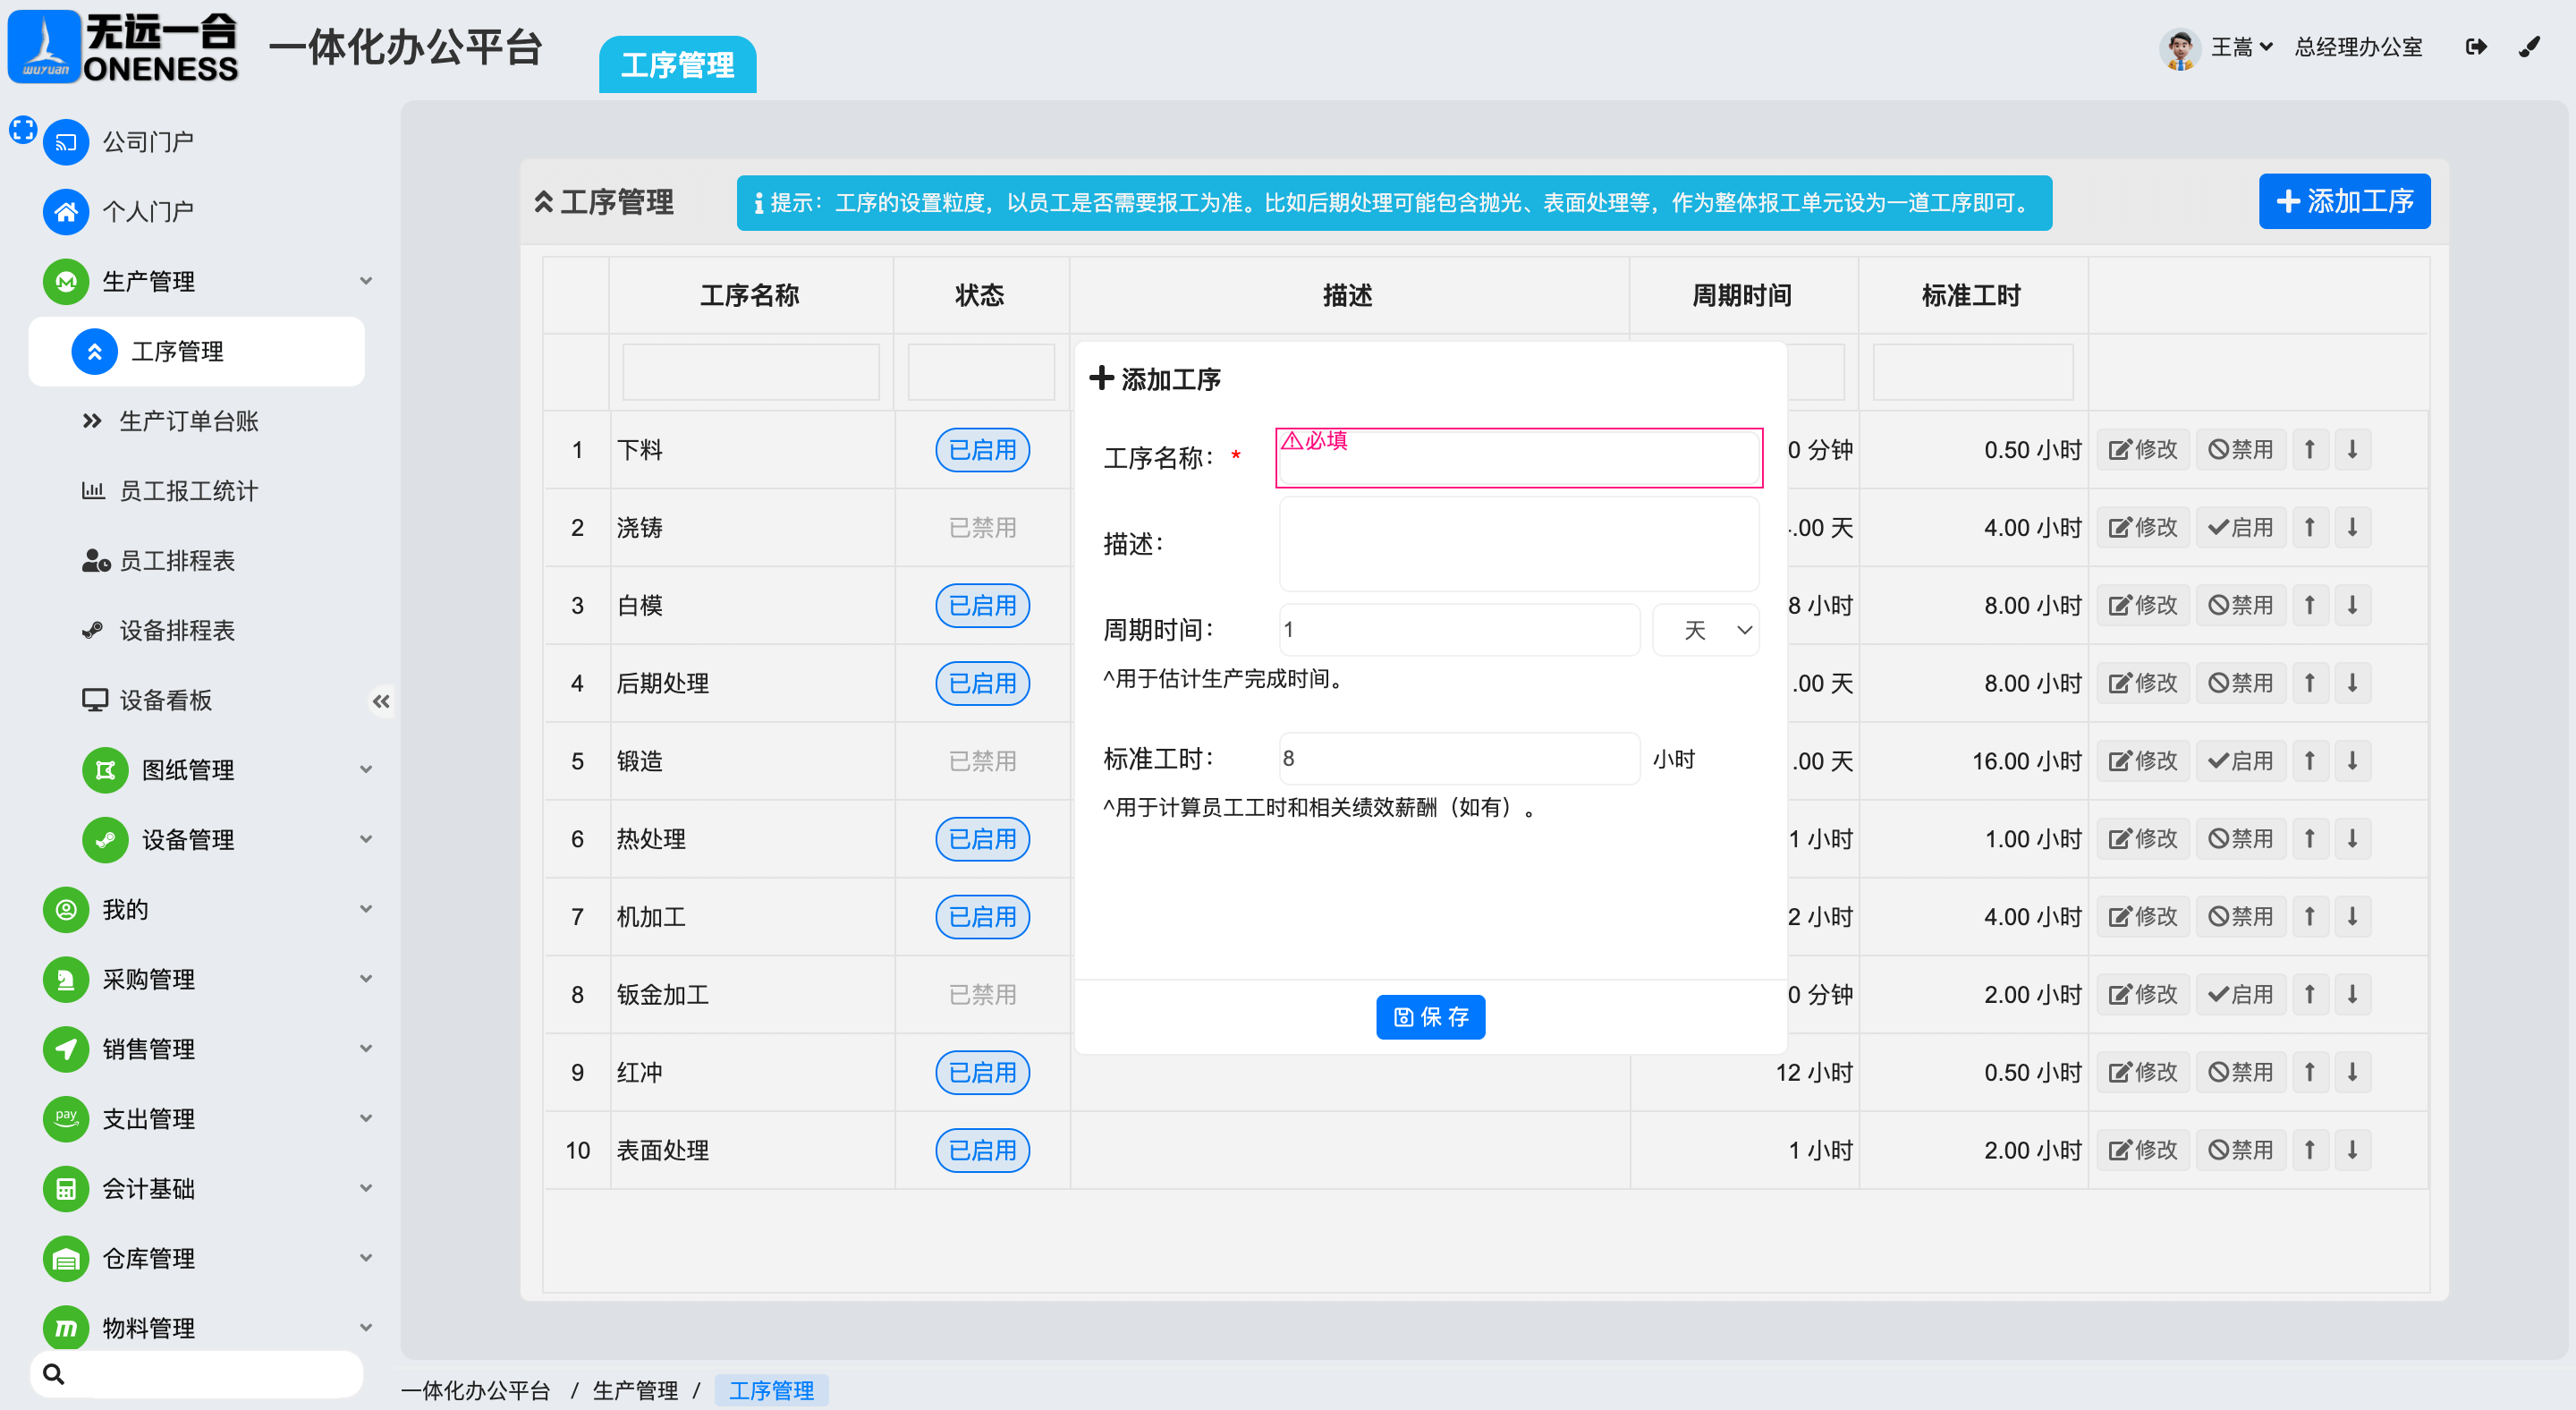Click fullscreen icon above sidebar
Image resolution: width=2576 pixels, height=1410 pixels.
click(22, 128)
